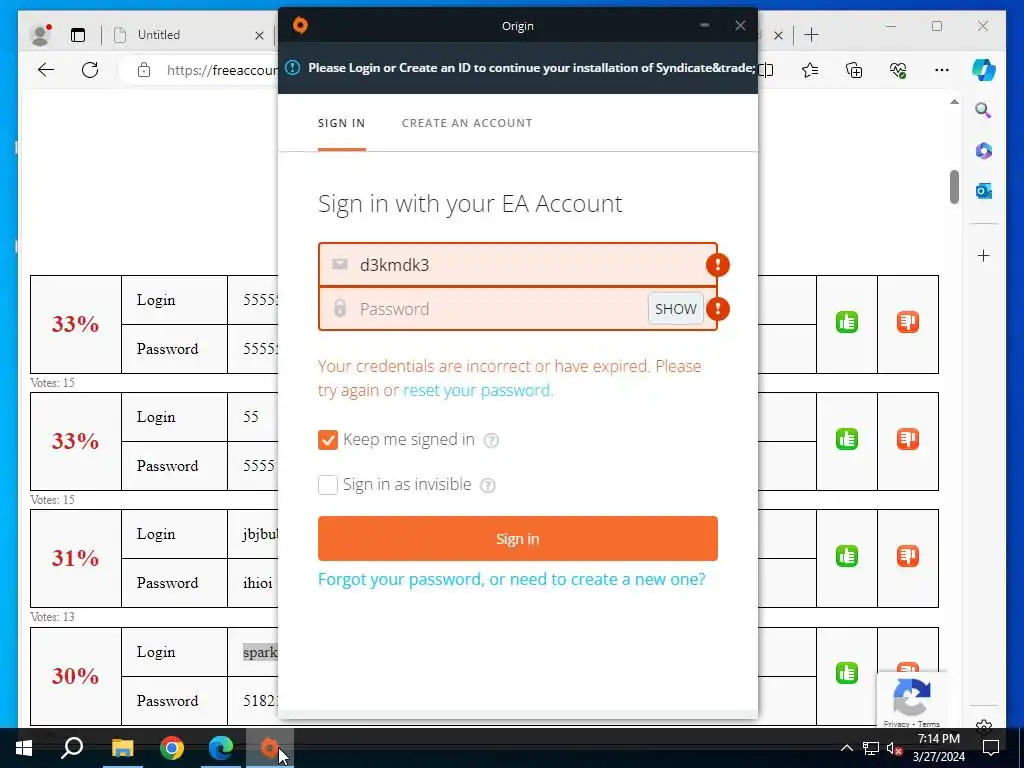Open Edge settings and more menu
This screenshot has width=1024, height=768.
[942, 70]
